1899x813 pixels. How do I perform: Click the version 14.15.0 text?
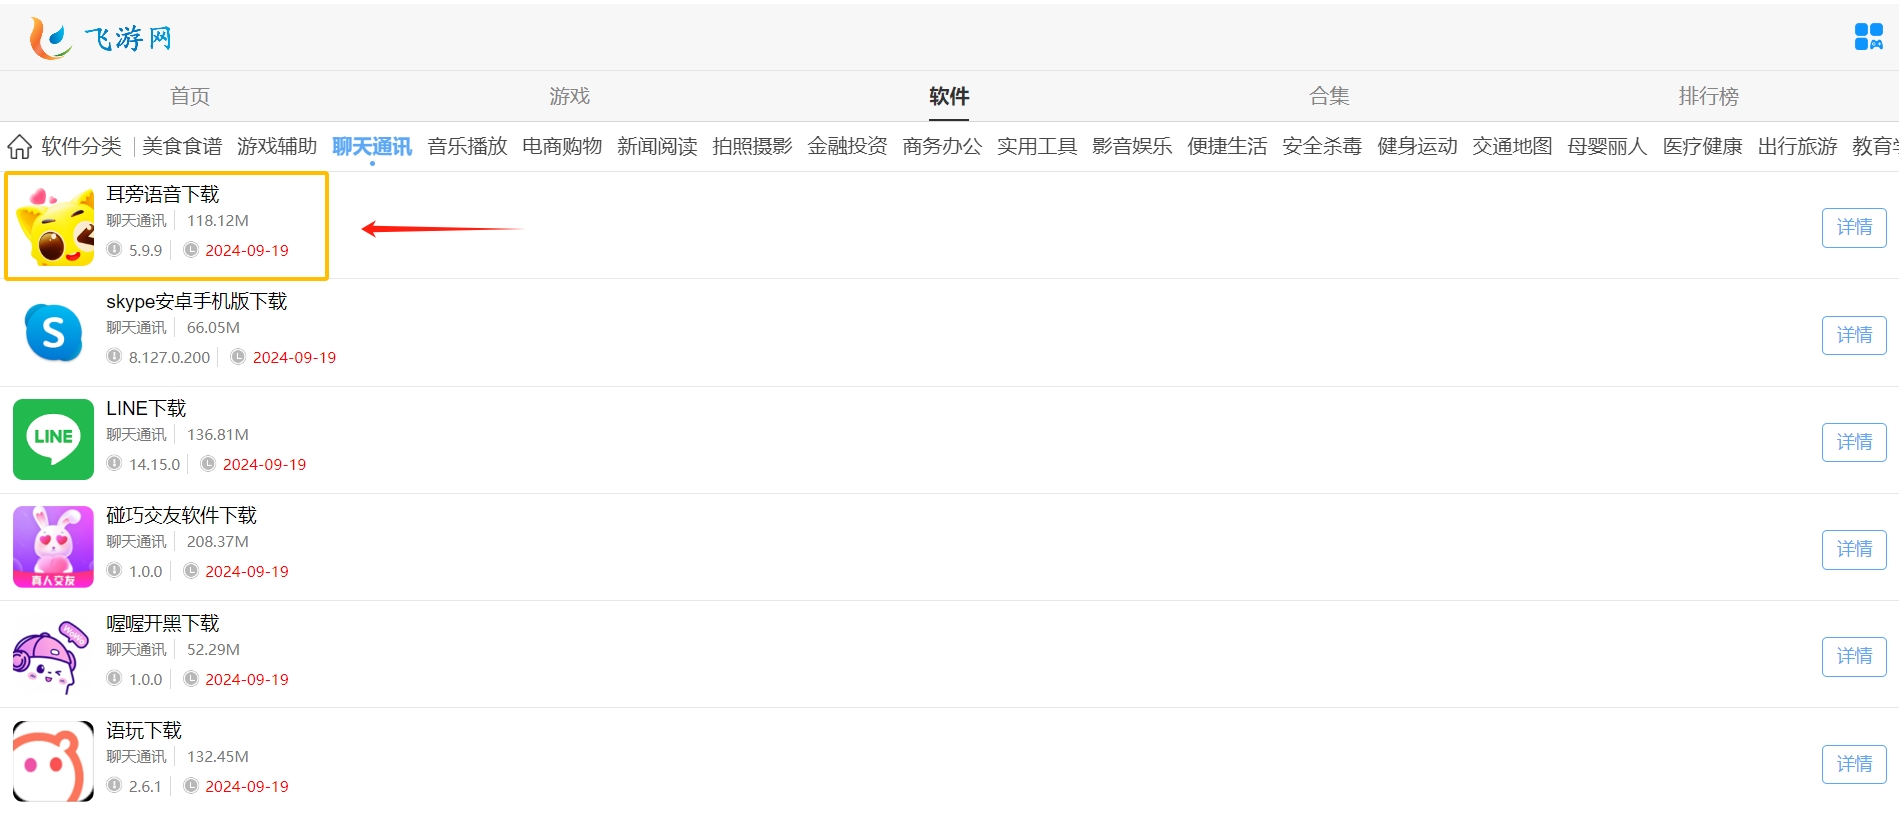pos(154,464)
